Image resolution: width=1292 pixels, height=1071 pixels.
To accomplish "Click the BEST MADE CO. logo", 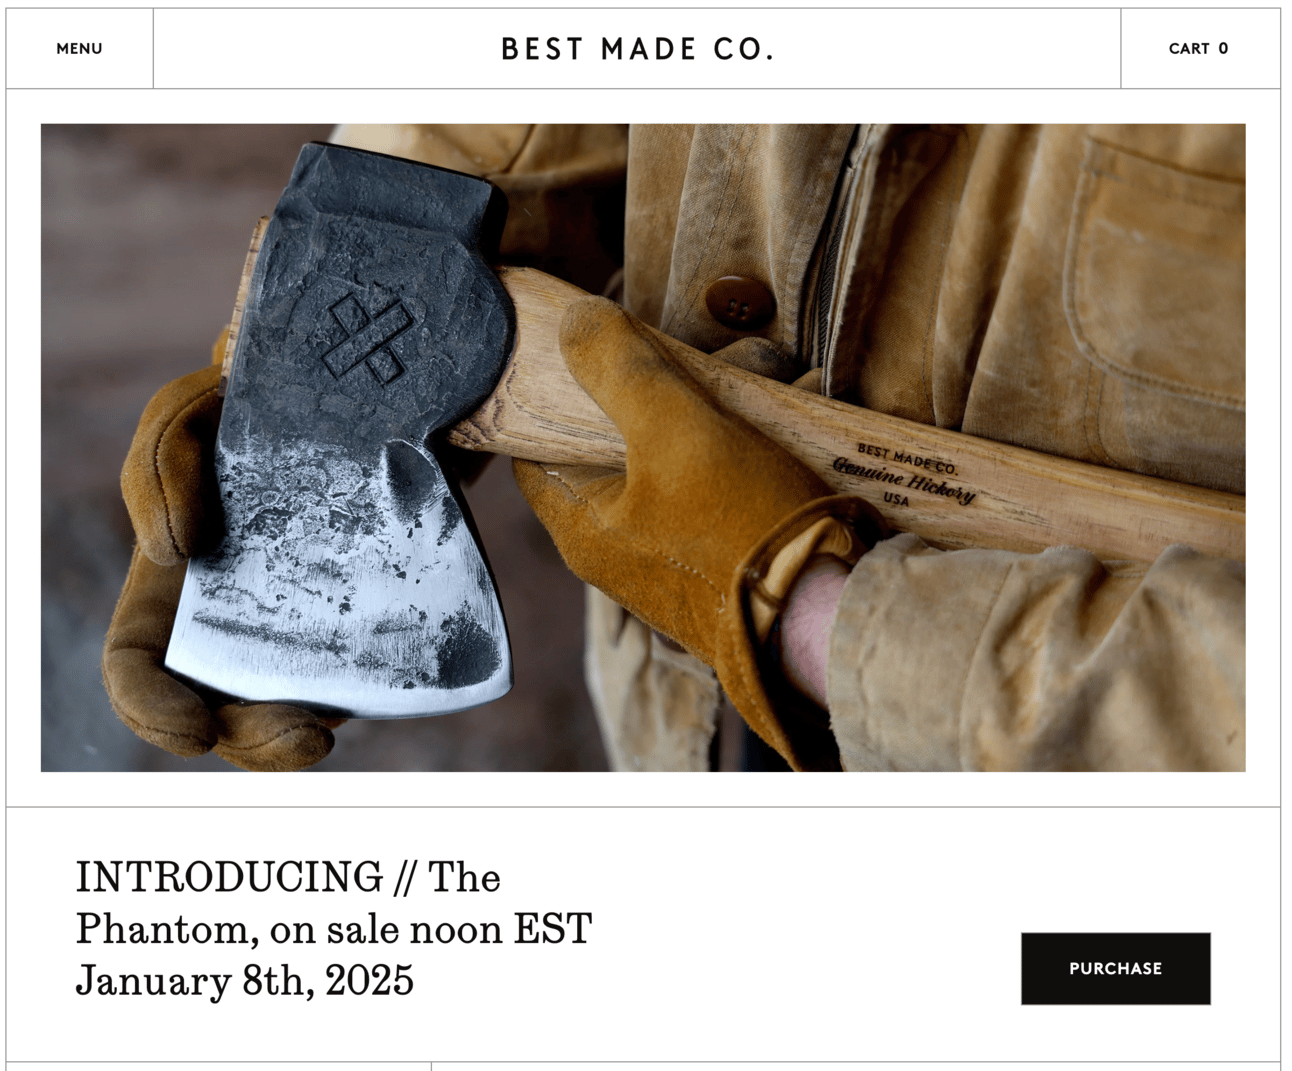I will (x=638, y=49).
